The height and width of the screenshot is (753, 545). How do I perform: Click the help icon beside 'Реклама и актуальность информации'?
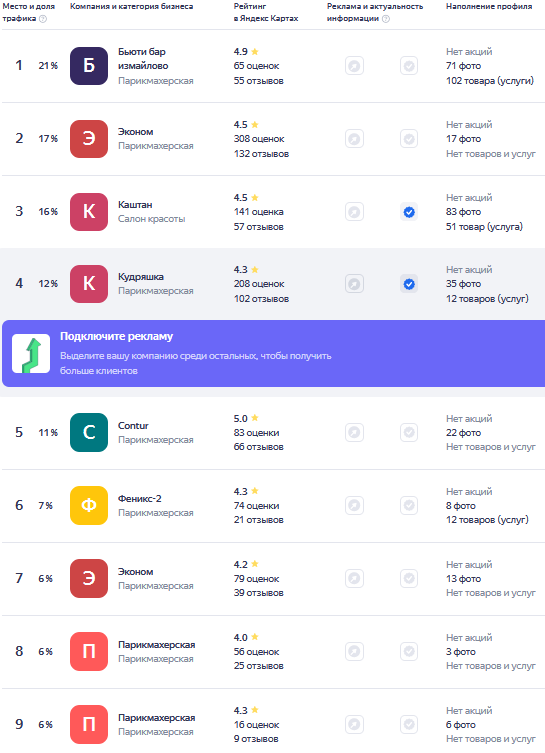point(386,19)
